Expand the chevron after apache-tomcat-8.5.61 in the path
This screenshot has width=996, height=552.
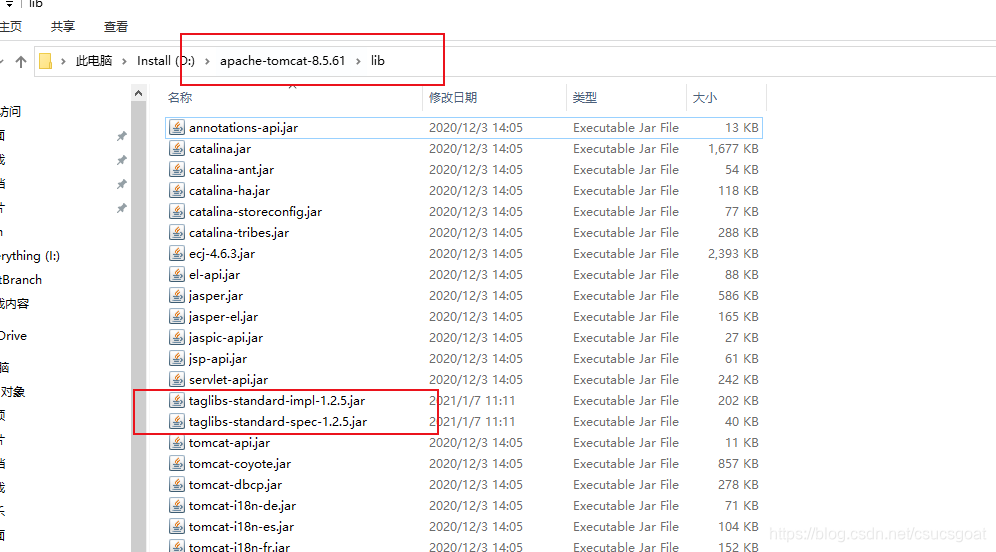[358, 61]
